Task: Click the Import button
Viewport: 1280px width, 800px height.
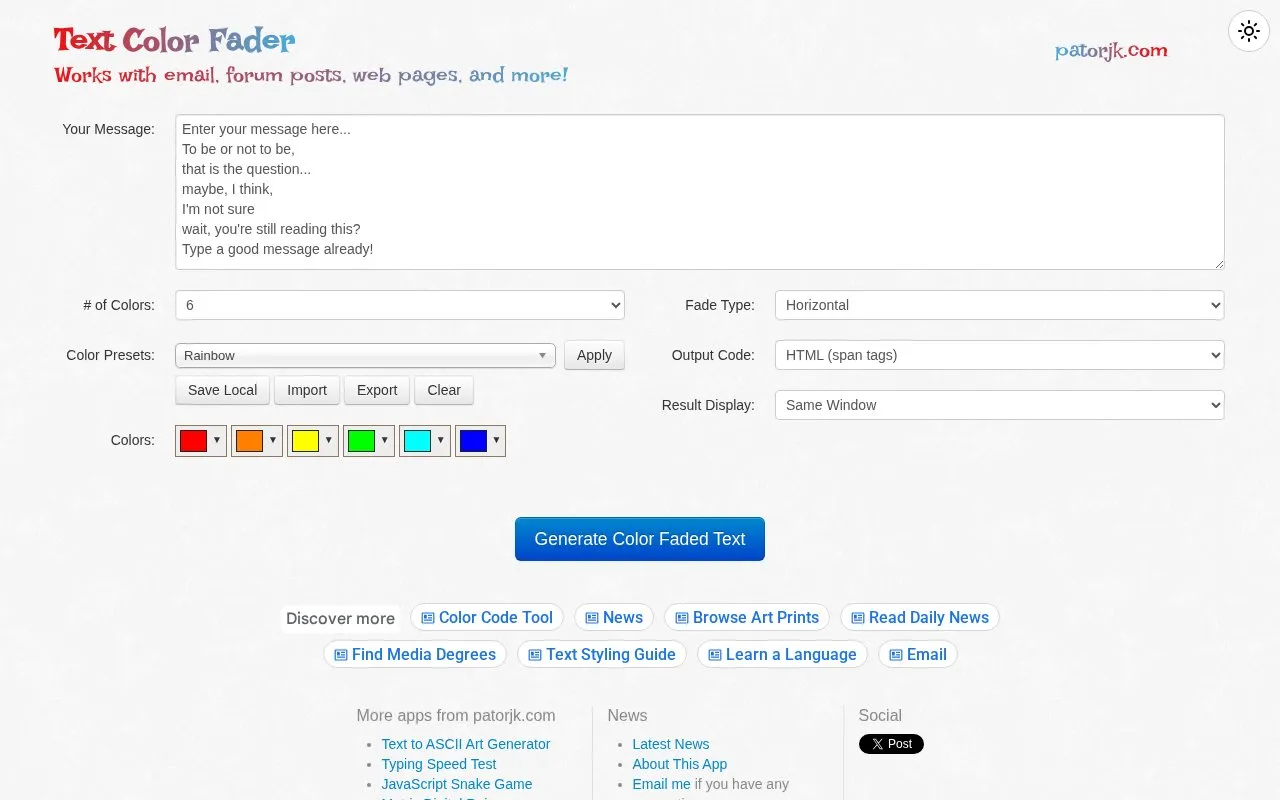Action: point(307,390)
